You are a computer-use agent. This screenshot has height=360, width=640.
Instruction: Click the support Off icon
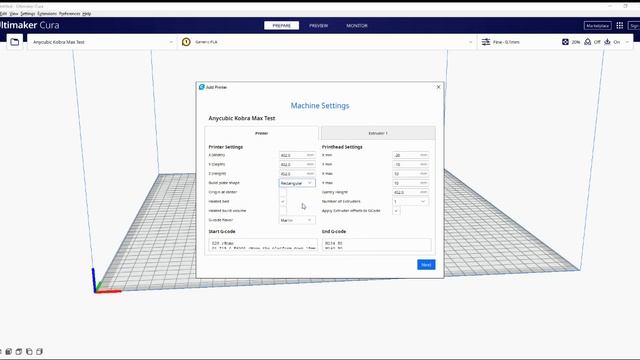tap(588, 42)
